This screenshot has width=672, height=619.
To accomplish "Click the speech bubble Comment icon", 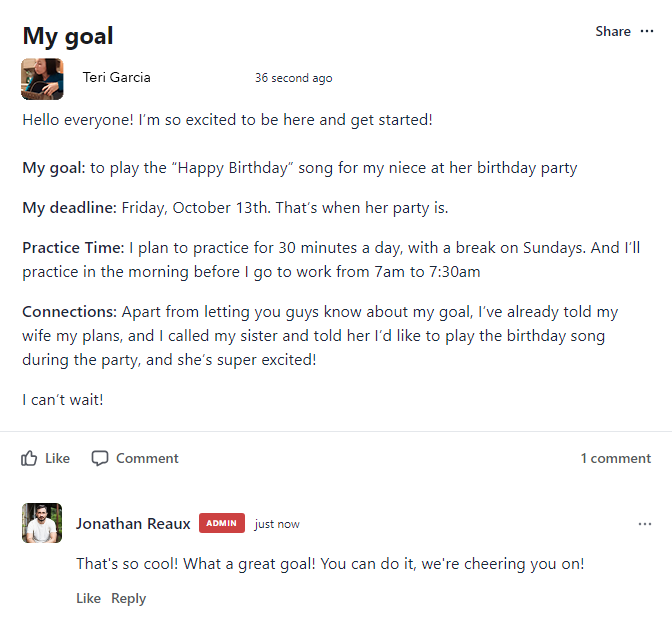I will (x=100, y=458).
